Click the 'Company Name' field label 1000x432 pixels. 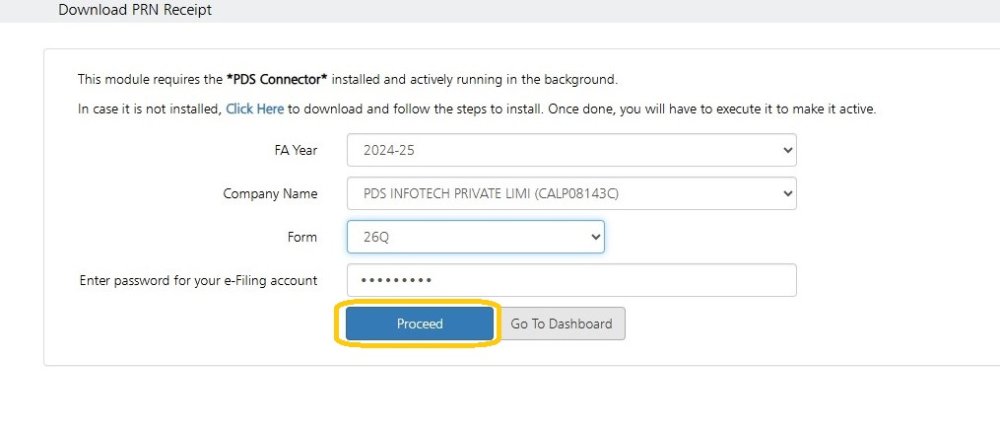tap(270, 194)
